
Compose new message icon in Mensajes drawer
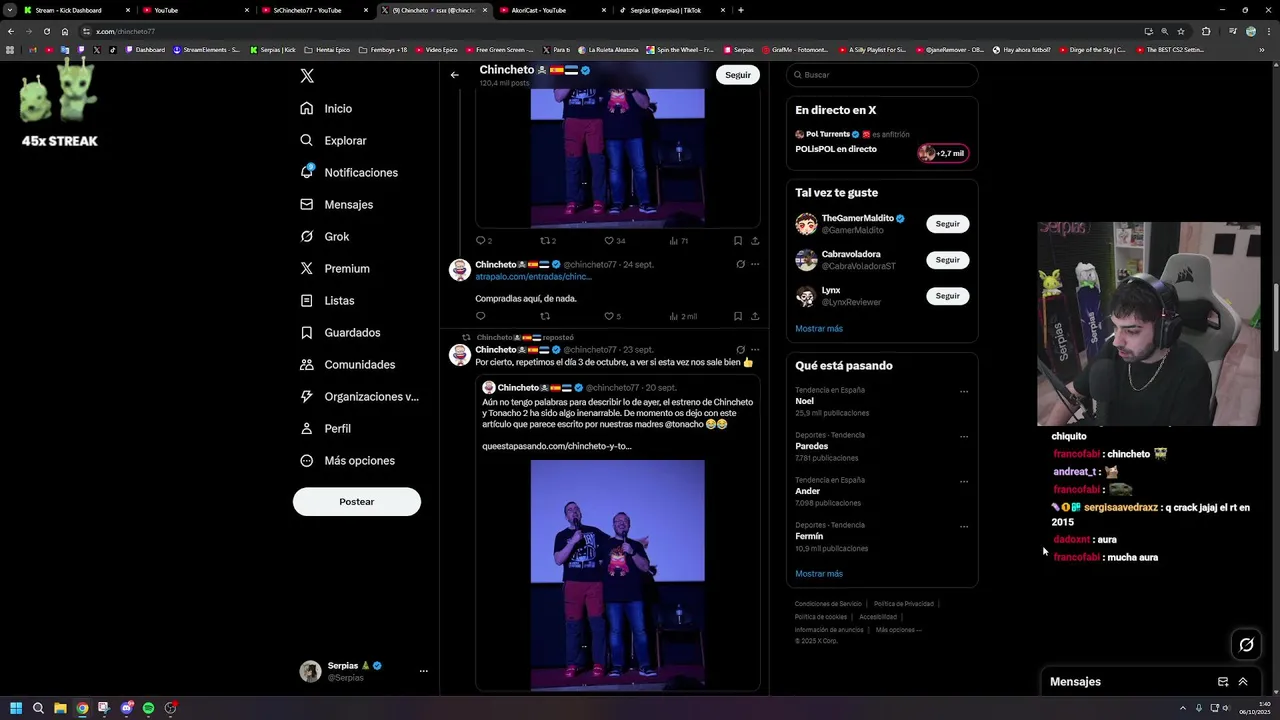point(1222,682)
